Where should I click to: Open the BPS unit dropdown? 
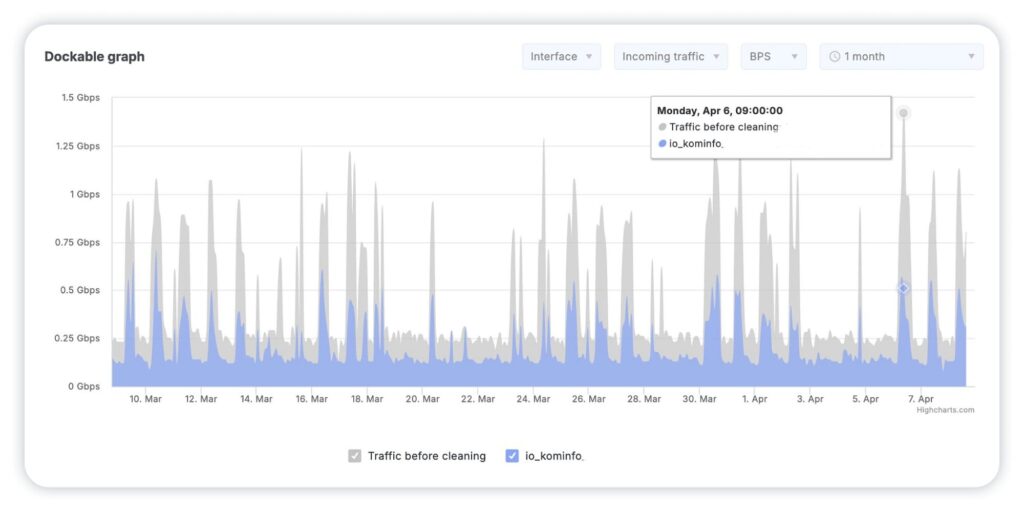tap(773, 57)
